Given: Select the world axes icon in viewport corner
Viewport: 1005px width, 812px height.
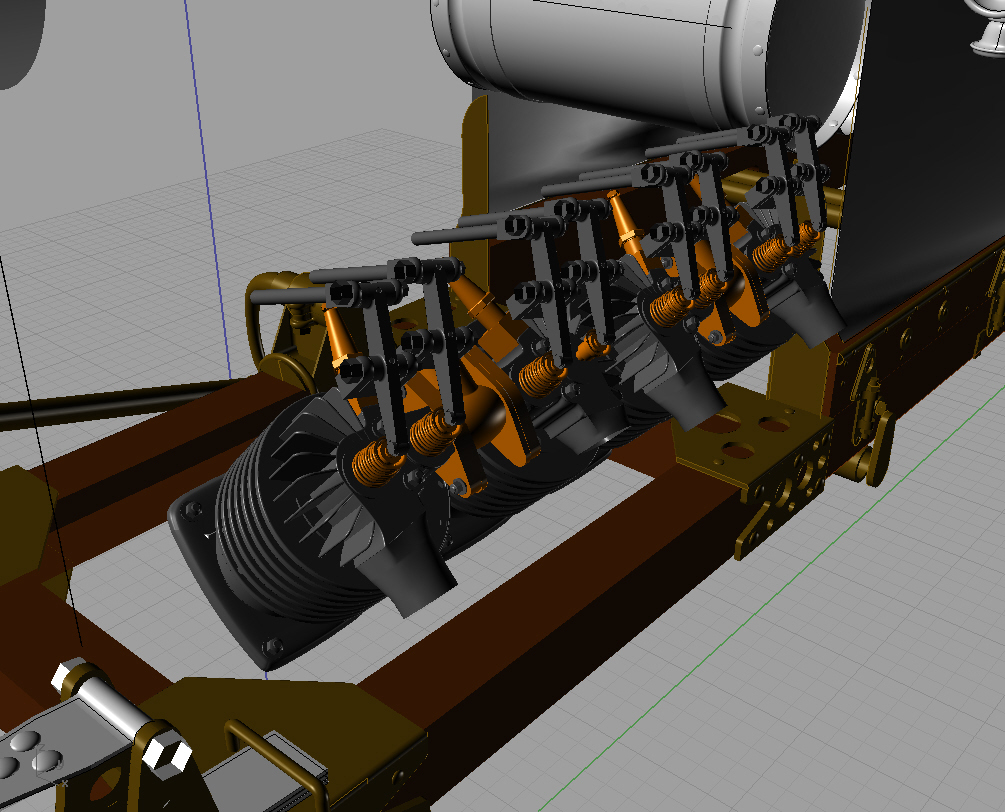Looking at the screenshot, I should 51,766.
